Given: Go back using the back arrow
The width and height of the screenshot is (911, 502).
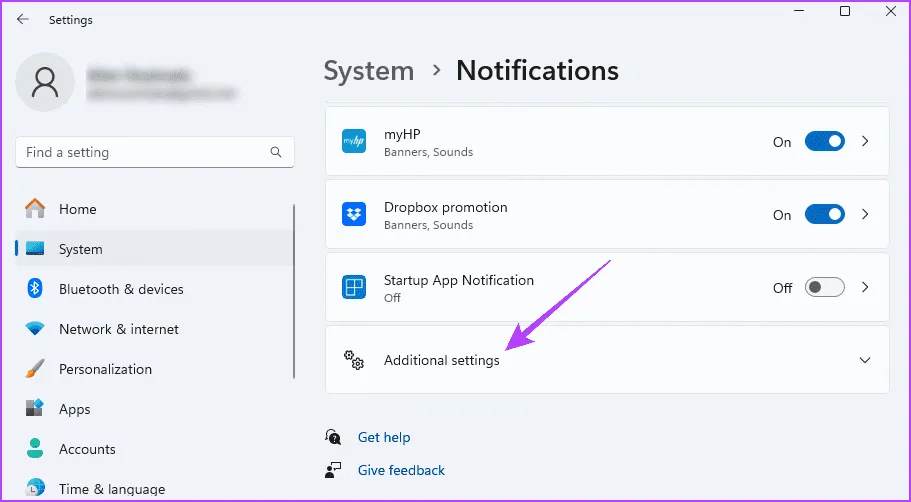Looking at the screenshot, I should pos(22,19).
